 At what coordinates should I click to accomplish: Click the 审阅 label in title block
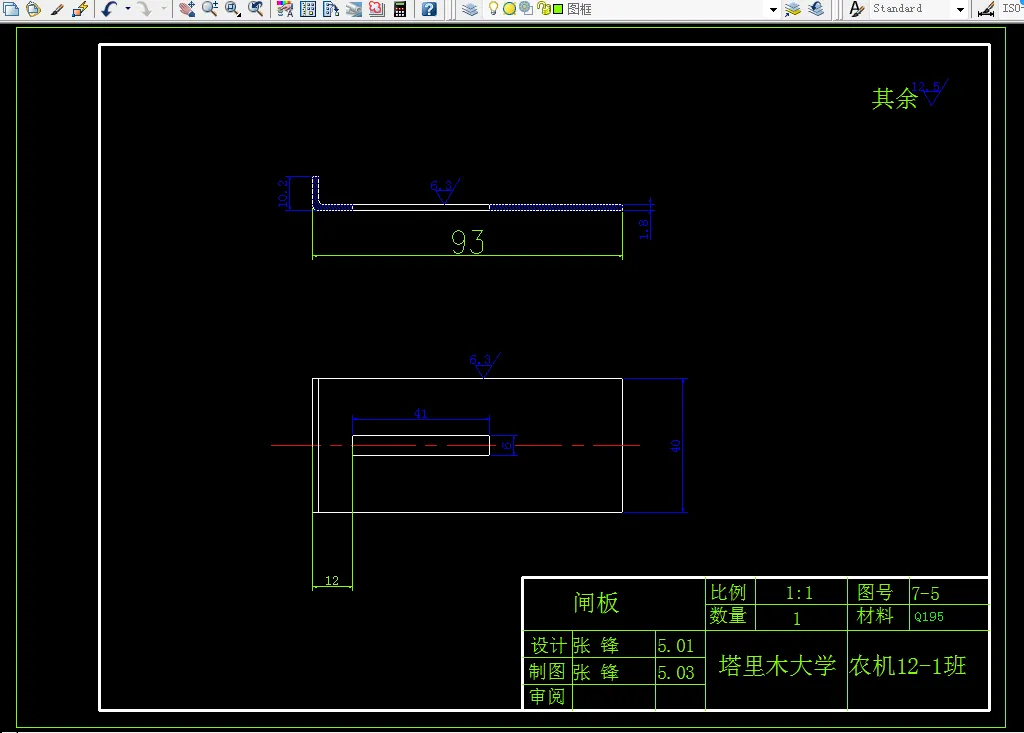tap(547, 696)
